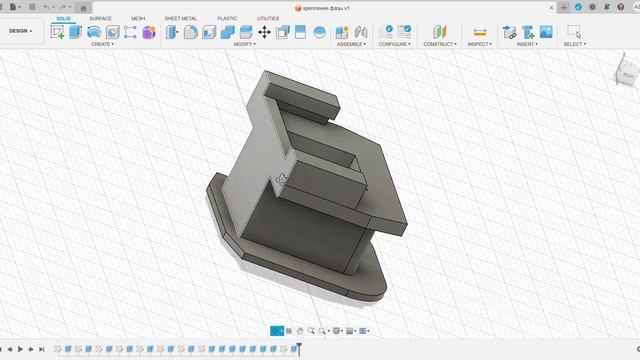Expand the ASSEMBLE dropdown menu
The height and width of the screenshot is (360, 640).
pos(351,44)
